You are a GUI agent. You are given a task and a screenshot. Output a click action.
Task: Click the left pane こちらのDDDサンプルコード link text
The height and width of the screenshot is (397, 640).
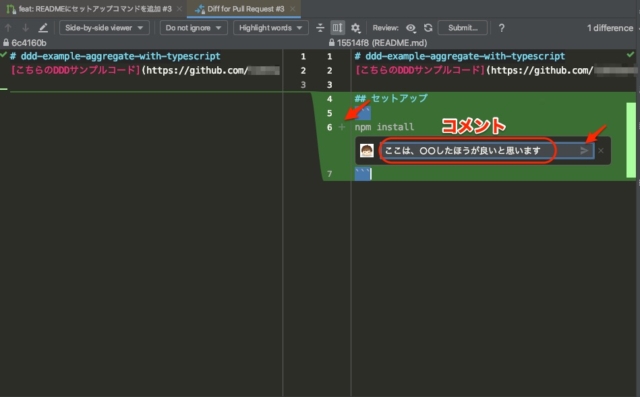[75, 70]
